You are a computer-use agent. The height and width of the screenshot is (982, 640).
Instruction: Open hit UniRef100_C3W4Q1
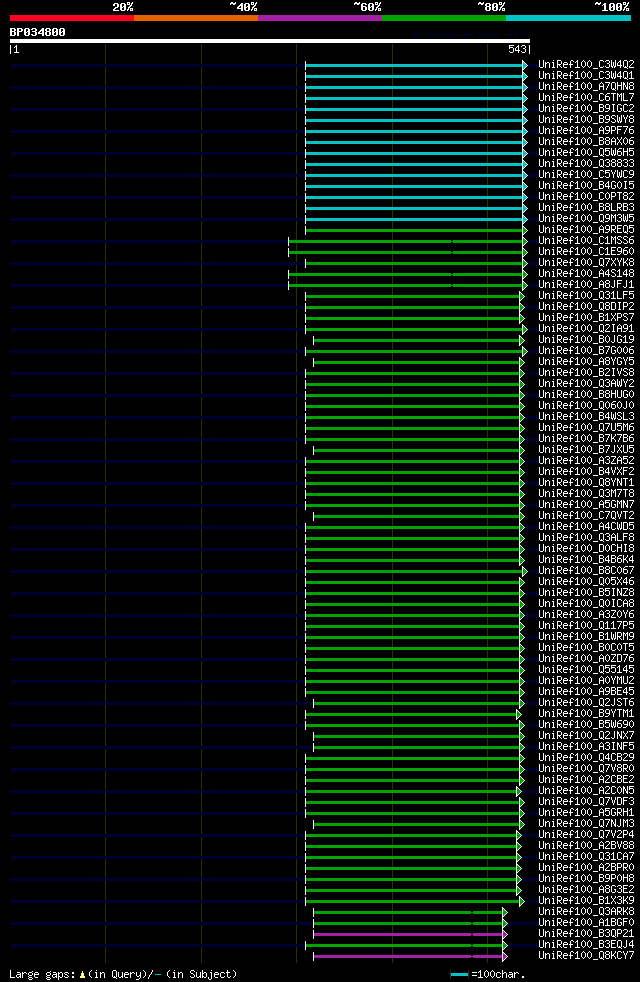coord(586,75)
